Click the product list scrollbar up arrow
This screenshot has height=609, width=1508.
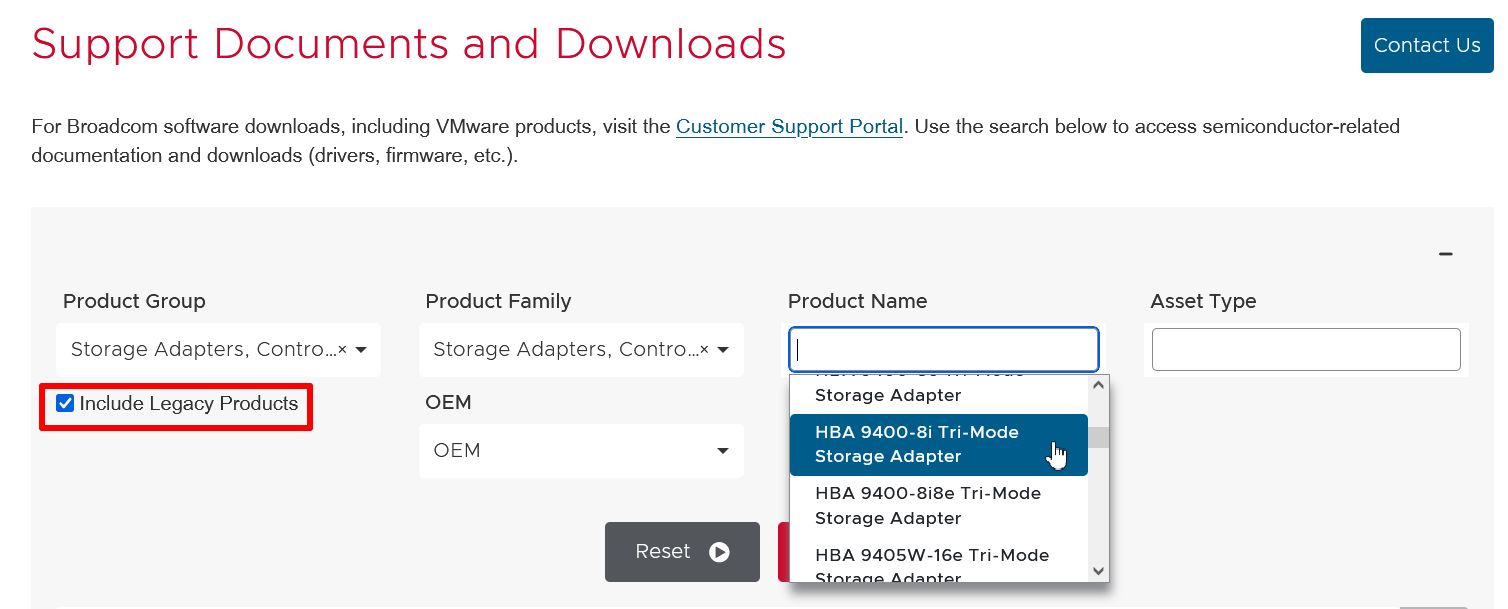click(1098, 385)
